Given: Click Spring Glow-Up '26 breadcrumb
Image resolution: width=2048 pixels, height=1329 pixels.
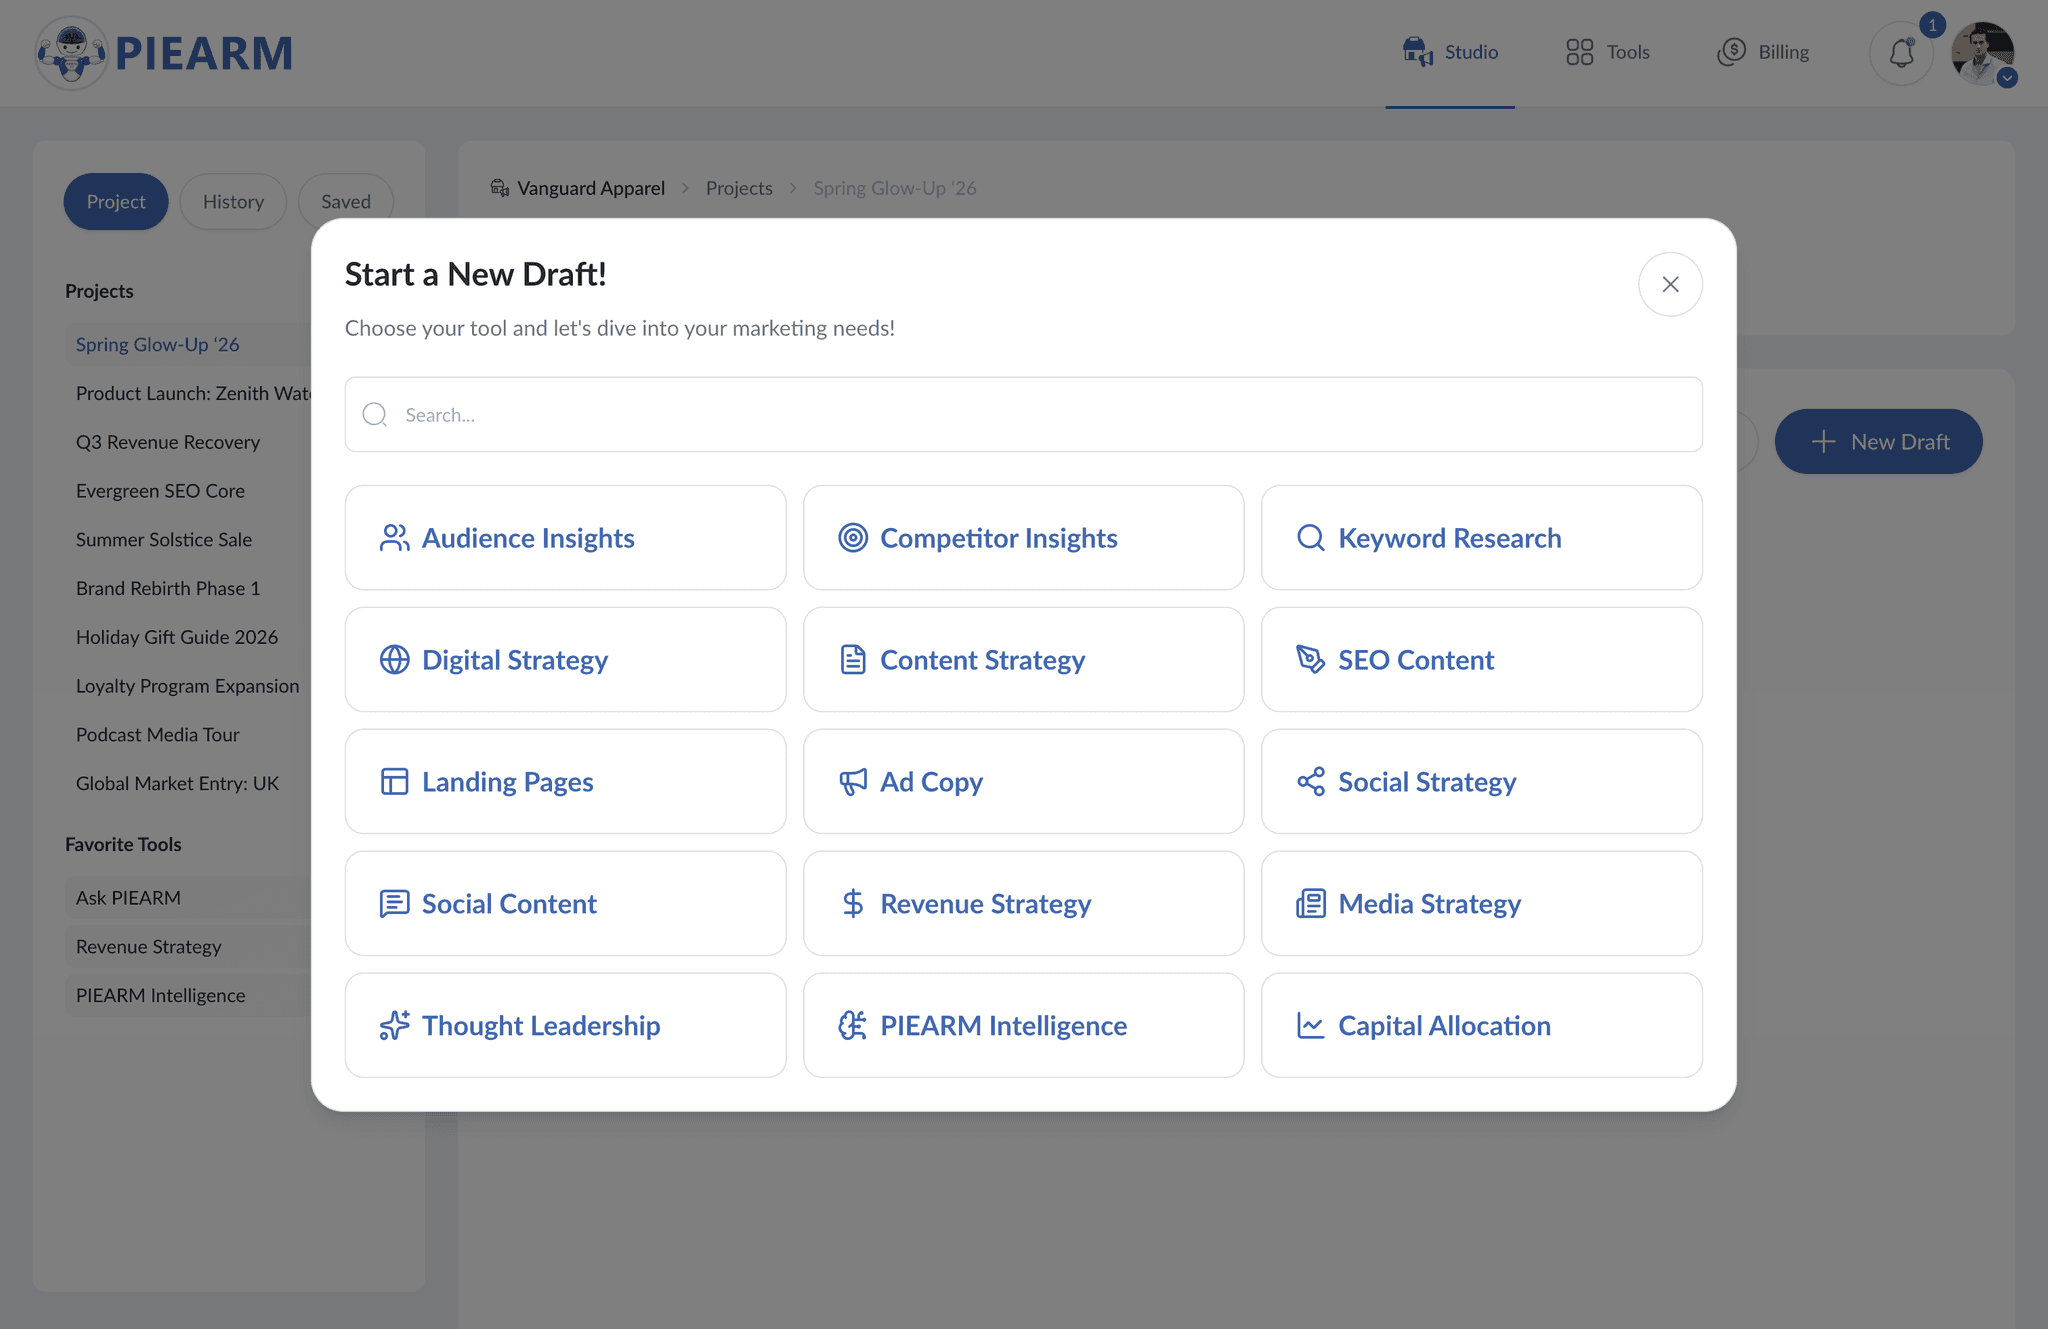Looking at the screenshot, I should coord(894,188).
